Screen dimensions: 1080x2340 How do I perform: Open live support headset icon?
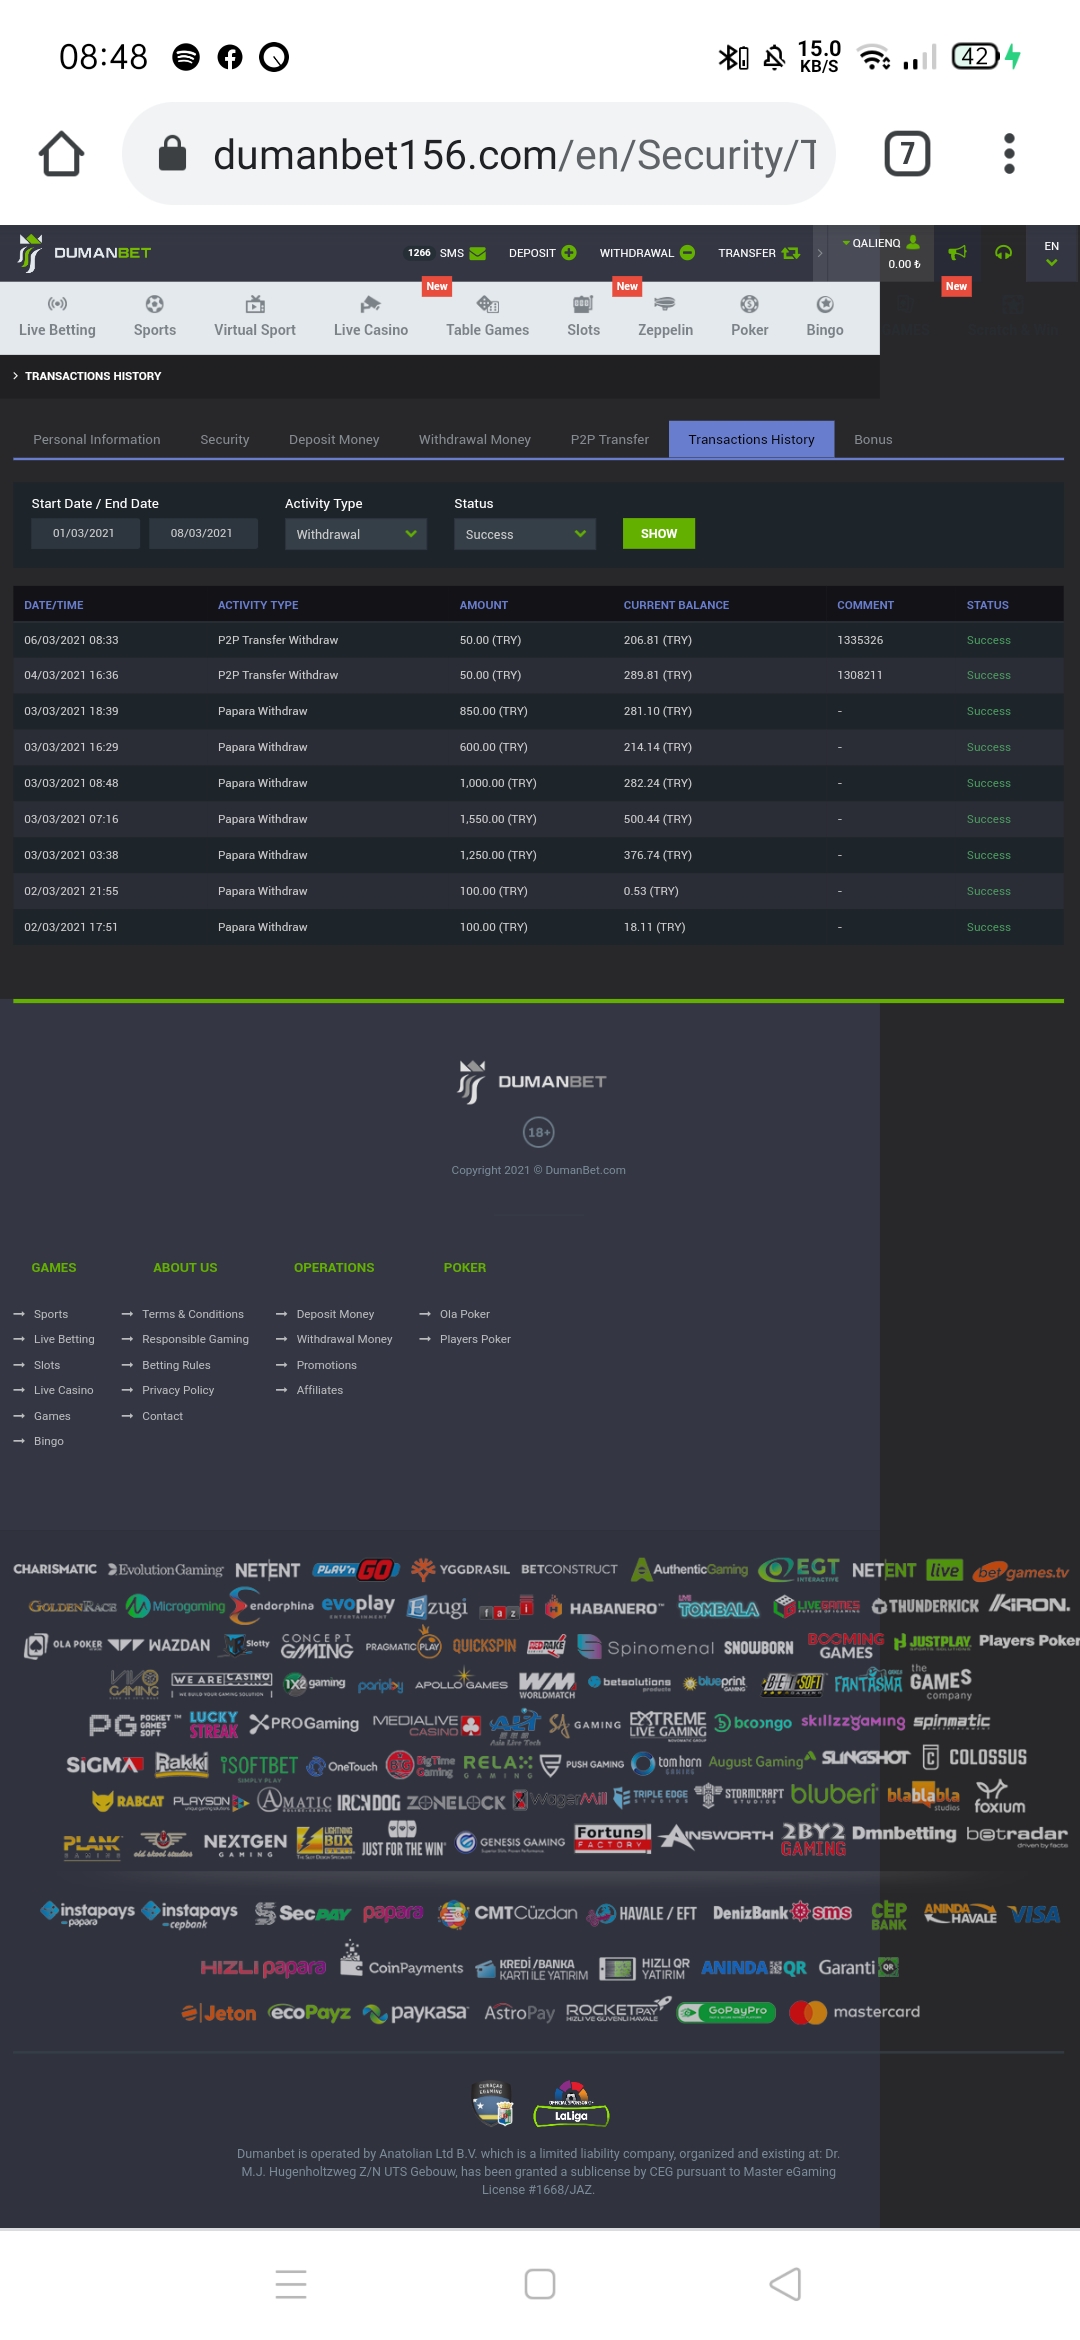point(1003,253)
